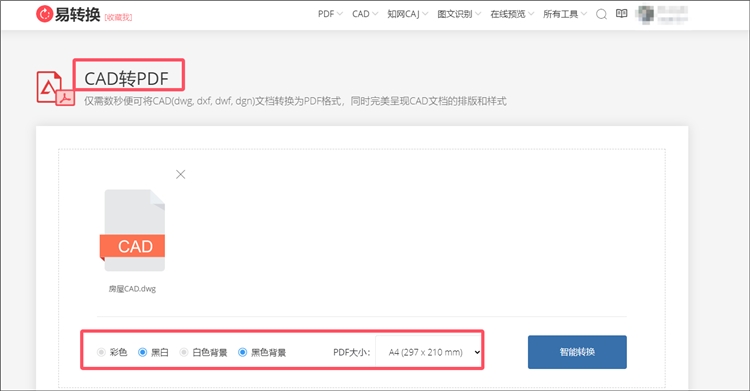
Task: Expand the 图文识别 menu
Action: 459,14
